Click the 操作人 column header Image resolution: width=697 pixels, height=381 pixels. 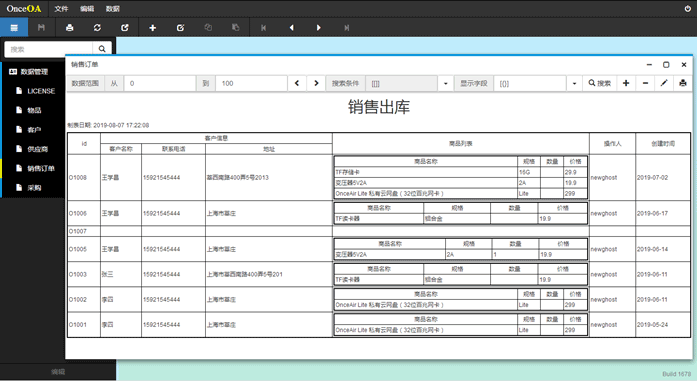click(x=612, y=144)
